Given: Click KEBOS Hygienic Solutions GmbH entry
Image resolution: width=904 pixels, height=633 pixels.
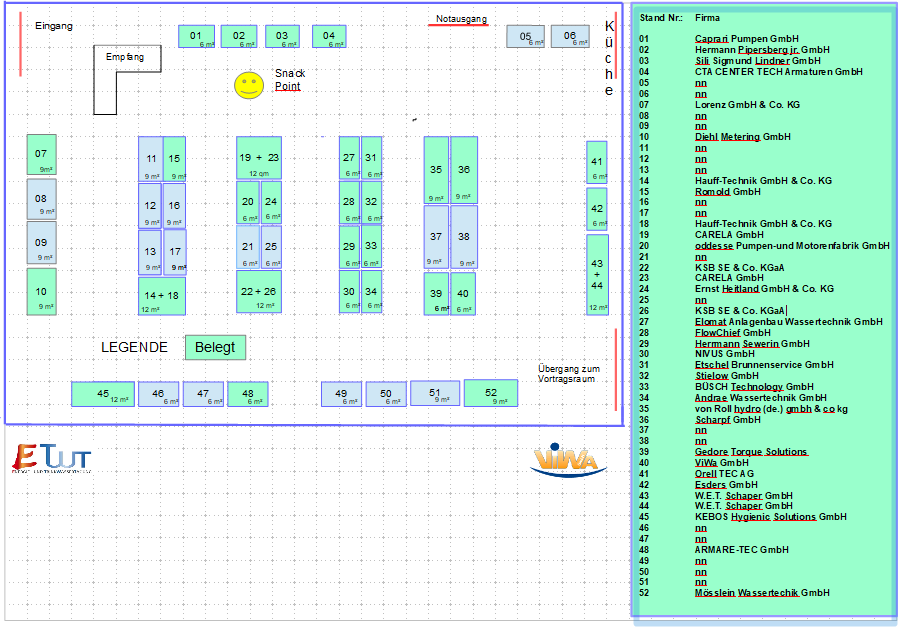Looking at the screenshot, I should (771, 517).
